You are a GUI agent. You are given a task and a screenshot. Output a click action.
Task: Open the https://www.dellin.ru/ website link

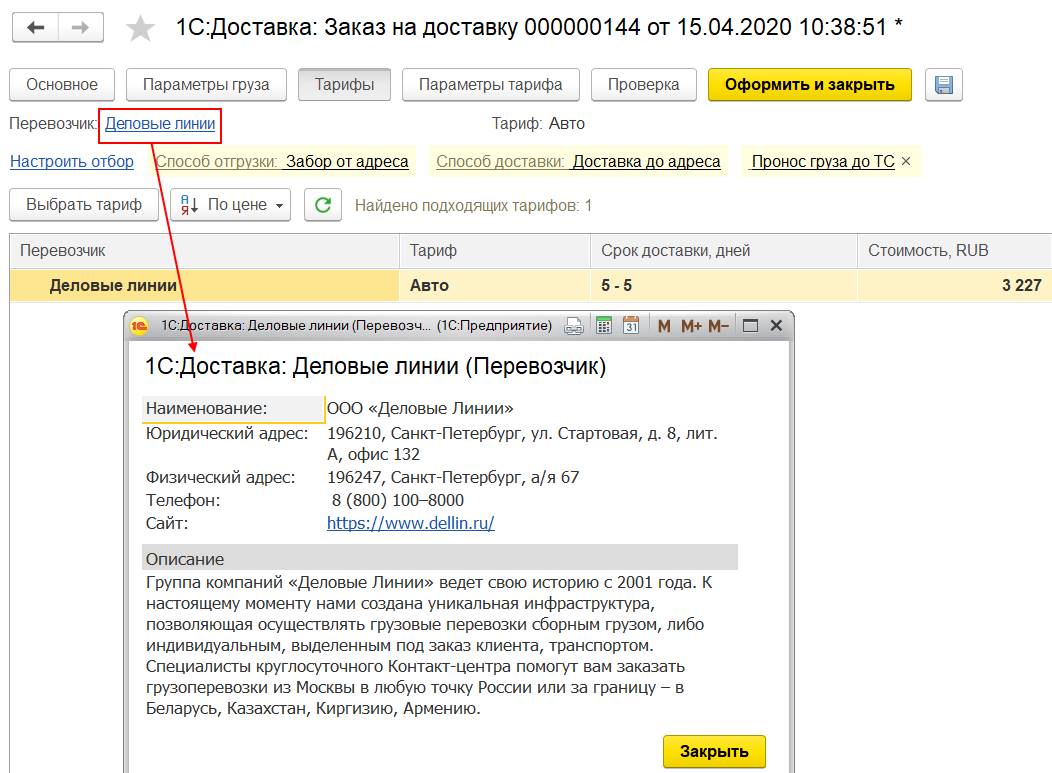(x=411, y=523)
